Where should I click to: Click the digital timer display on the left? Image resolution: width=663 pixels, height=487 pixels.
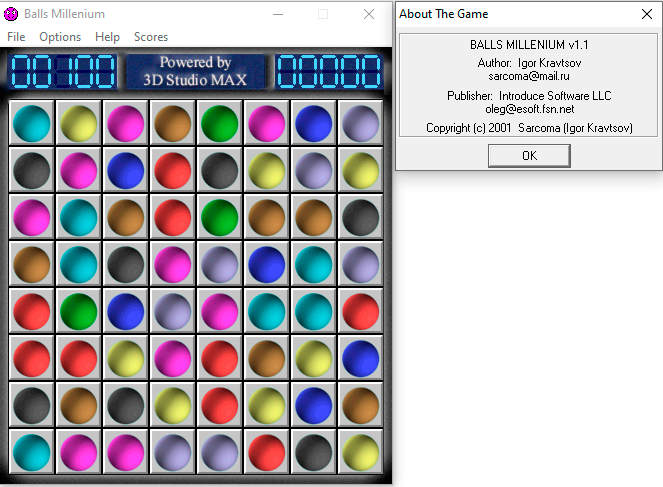(62, 72)
